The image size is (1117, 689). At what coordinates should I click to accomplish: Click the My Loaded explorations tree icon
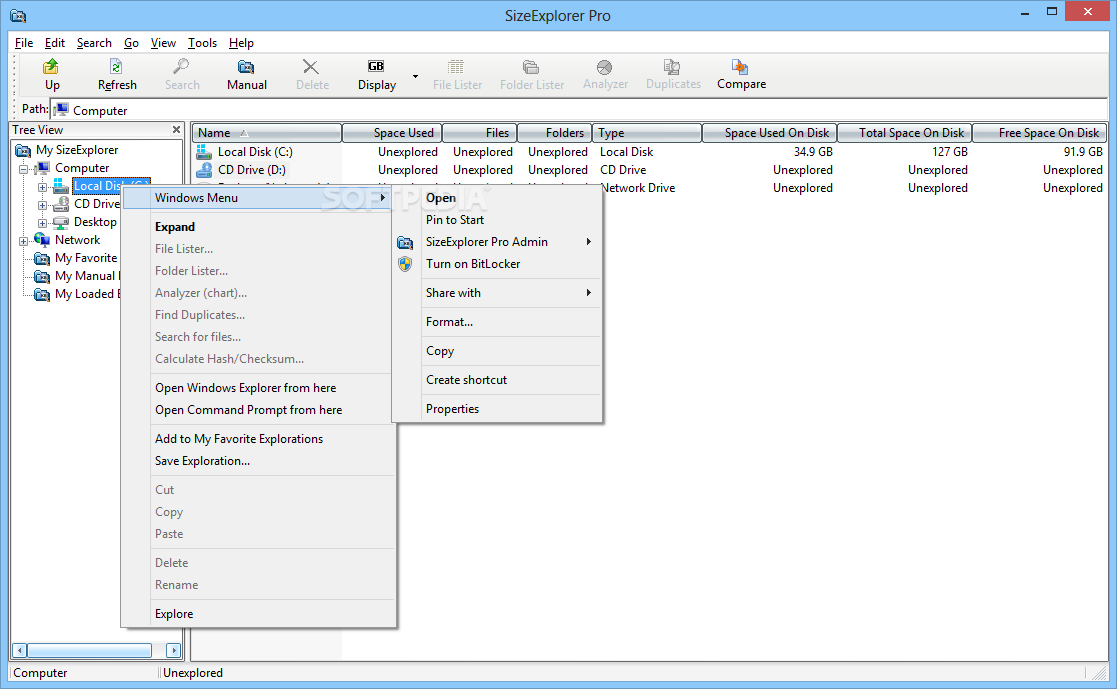tap(42, 294)
